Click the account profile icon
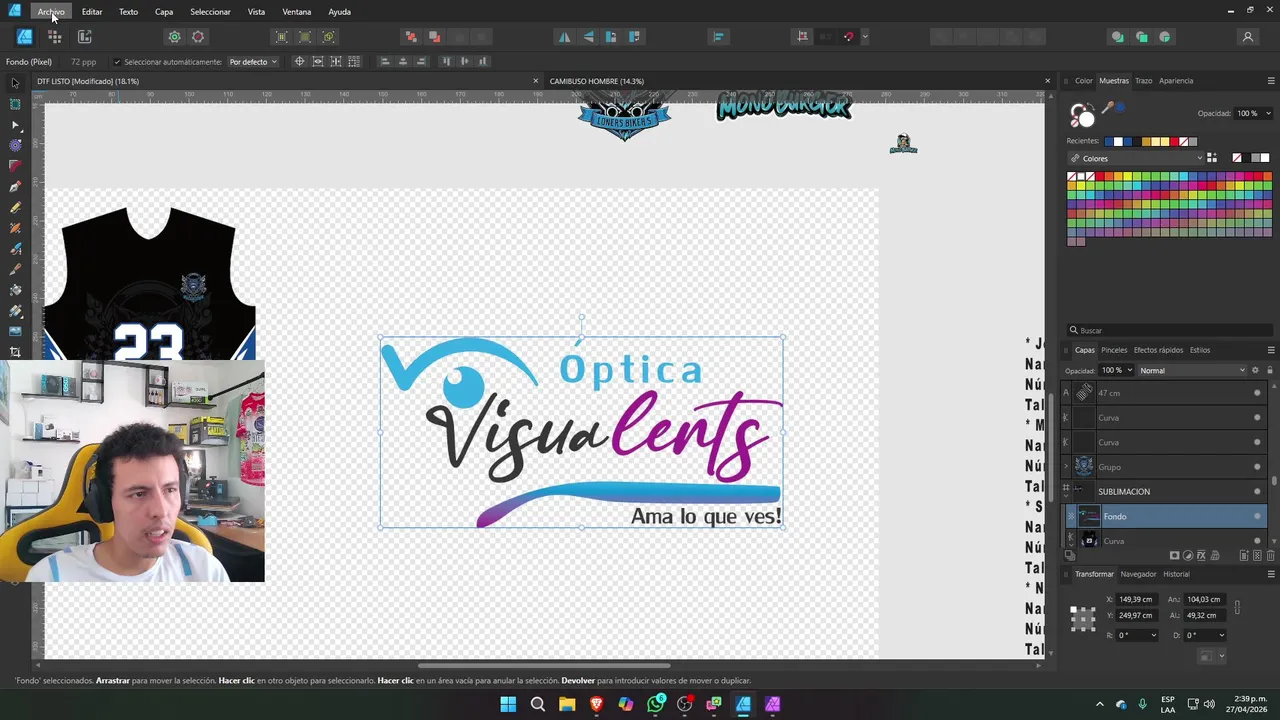 tap(1247, 37)
